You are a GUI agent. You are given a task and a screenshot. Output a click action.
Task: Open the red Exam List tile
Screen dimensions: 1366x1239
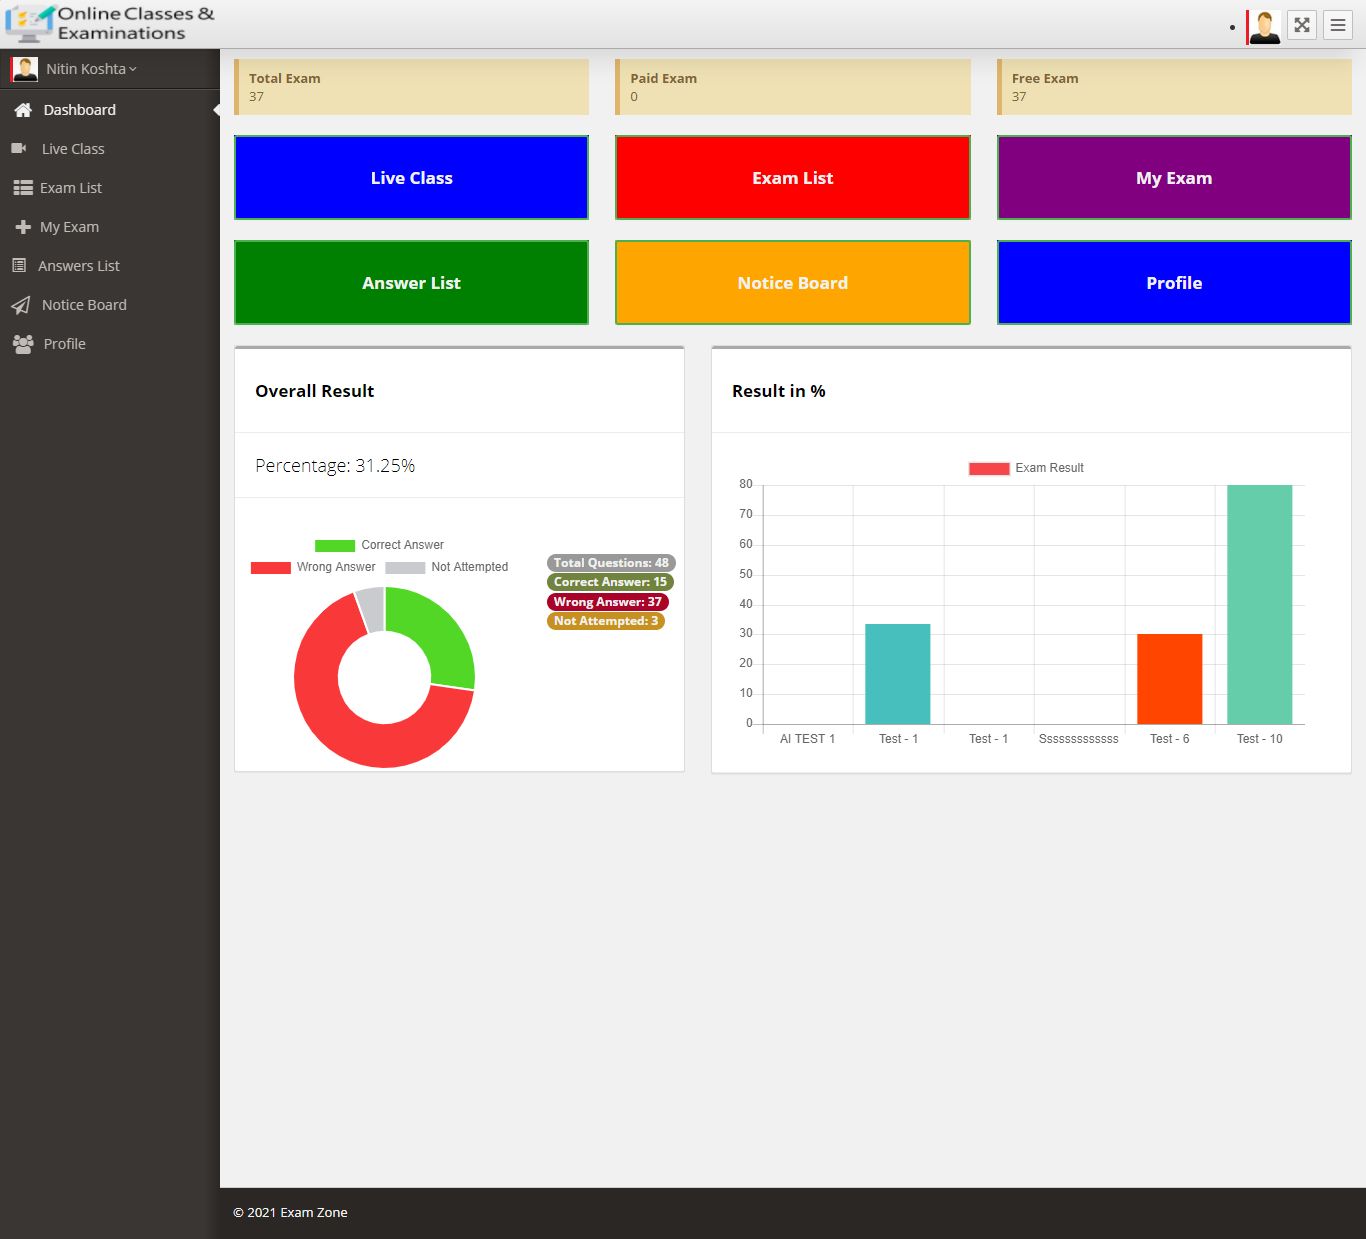[793, 178]
